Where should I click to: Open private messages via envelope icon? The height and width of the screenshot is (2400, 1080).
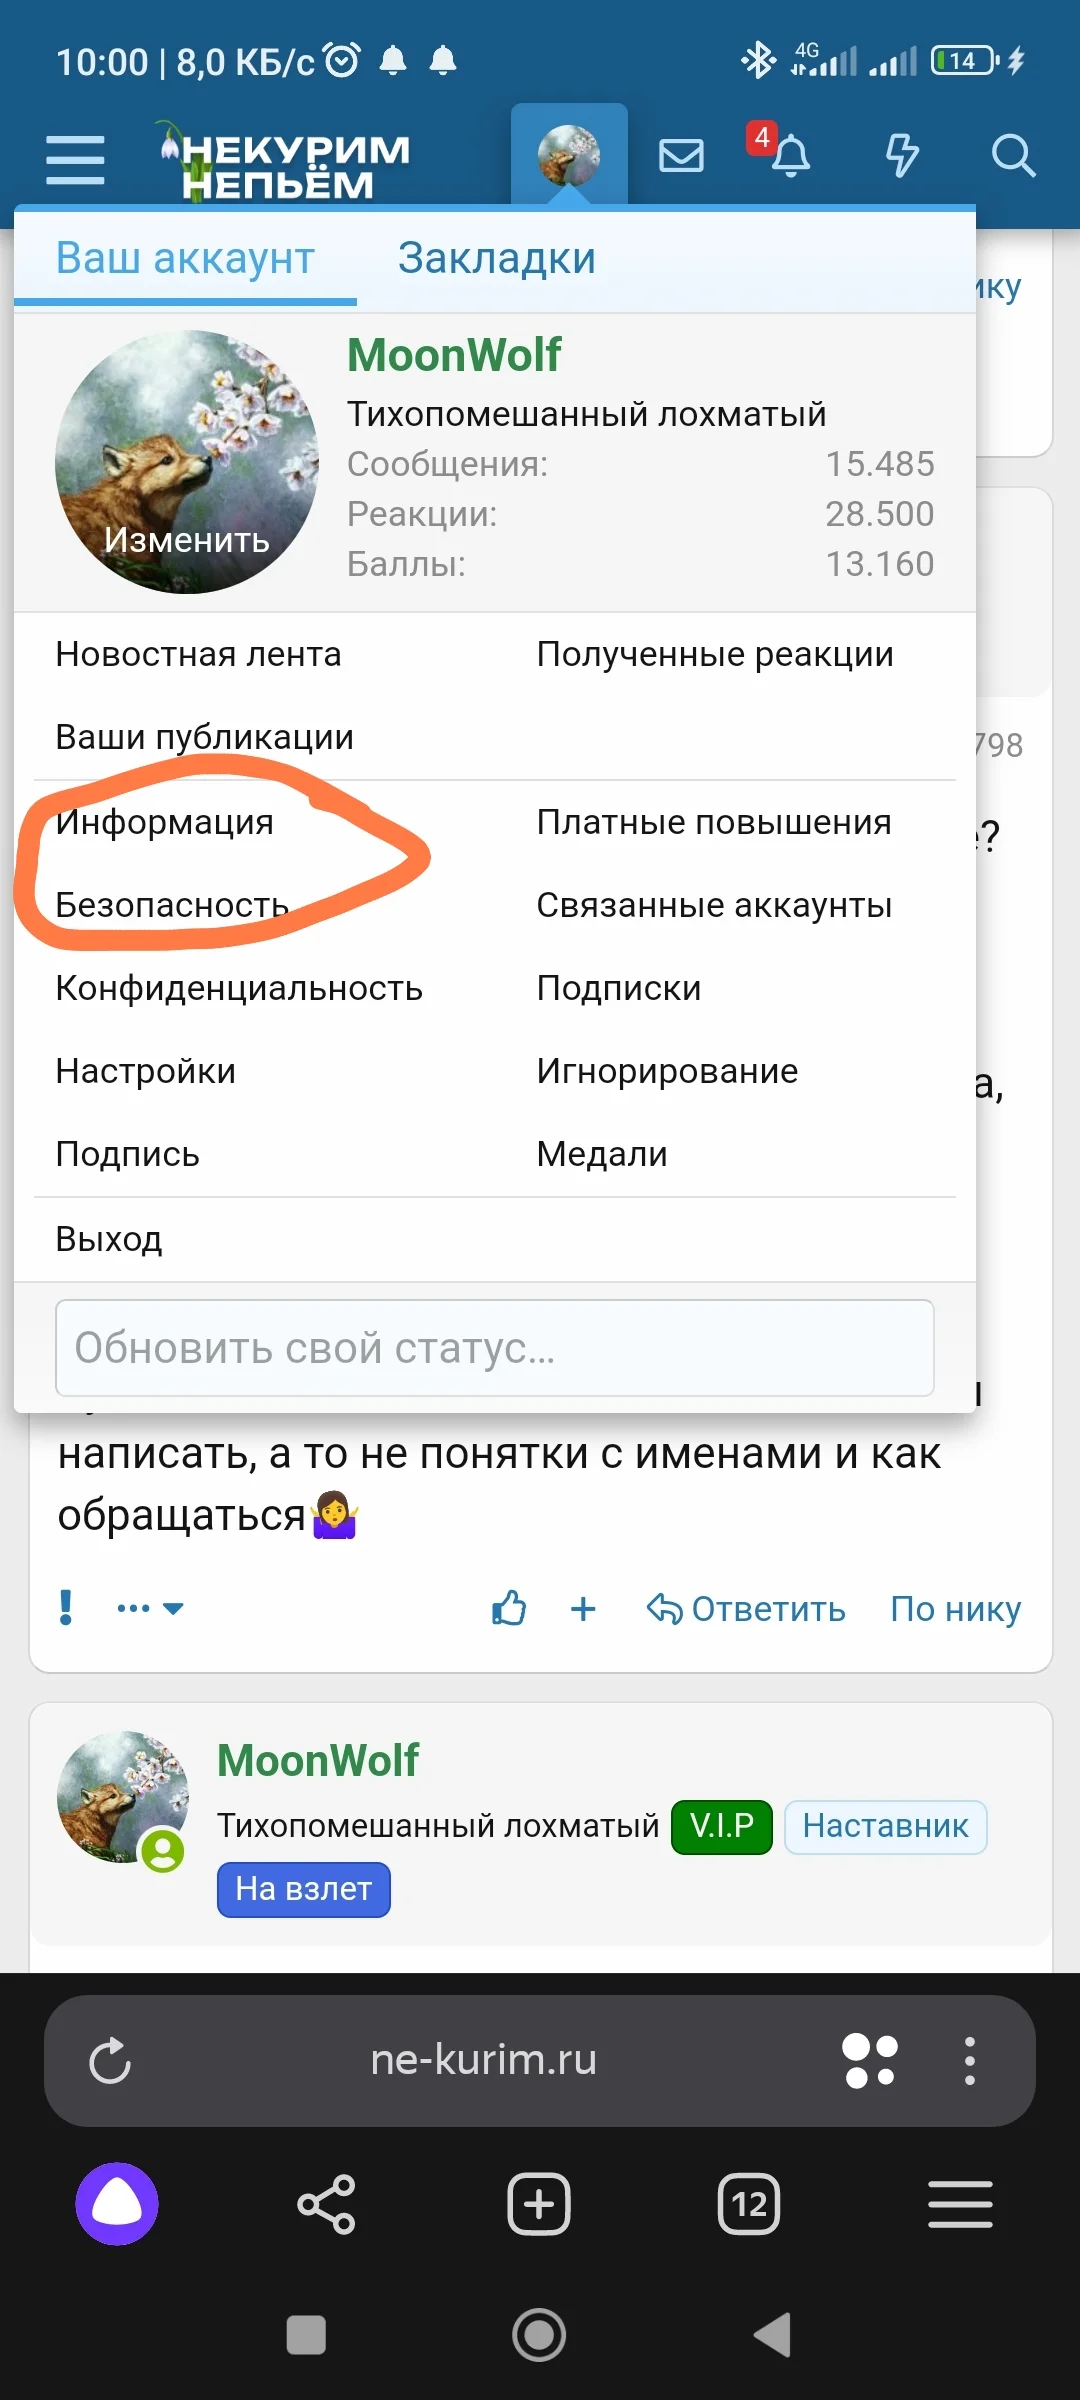[x=681, y=155]
